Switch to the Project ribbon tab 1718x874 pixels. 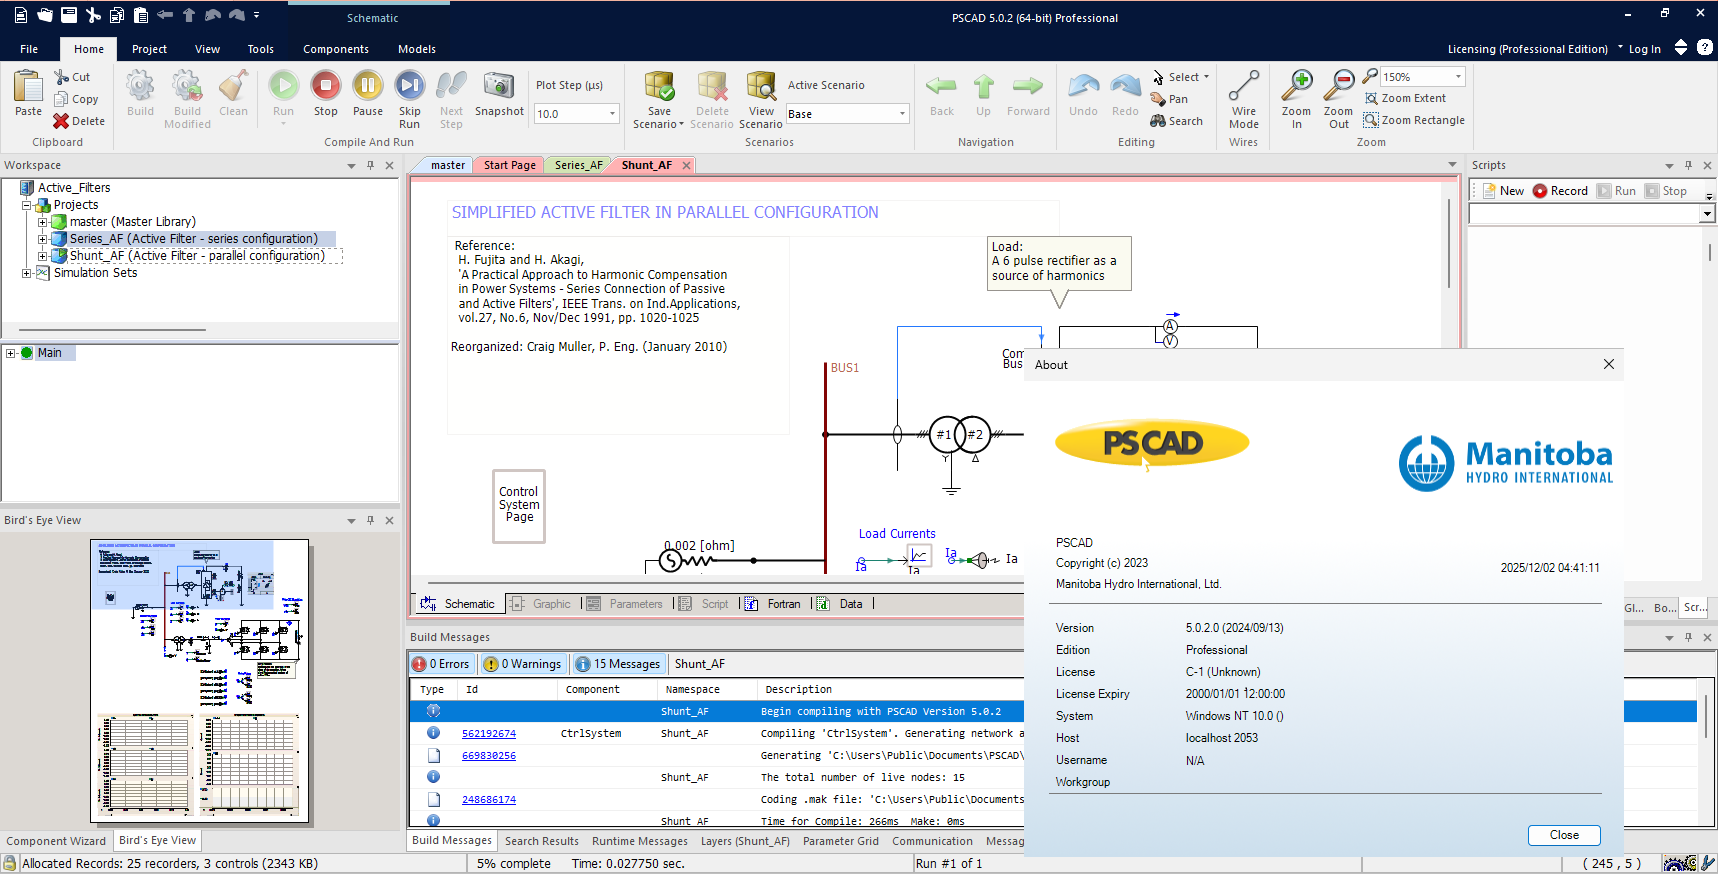coord(149,49)
